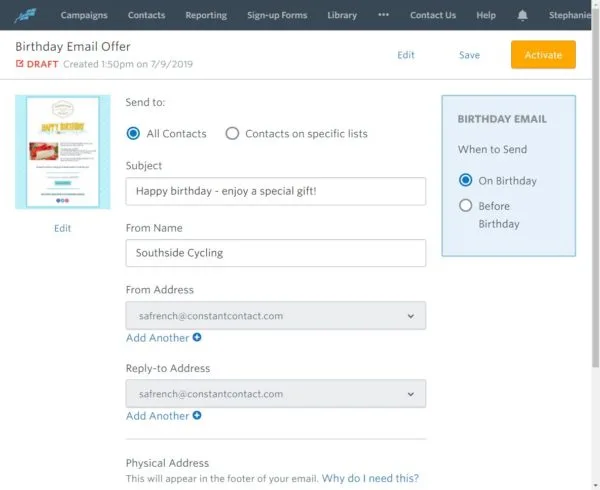The width and height of the screenshot is (600, 490).
Task: Click the birthday email preview thumbnail
Action: coord(62,152)
